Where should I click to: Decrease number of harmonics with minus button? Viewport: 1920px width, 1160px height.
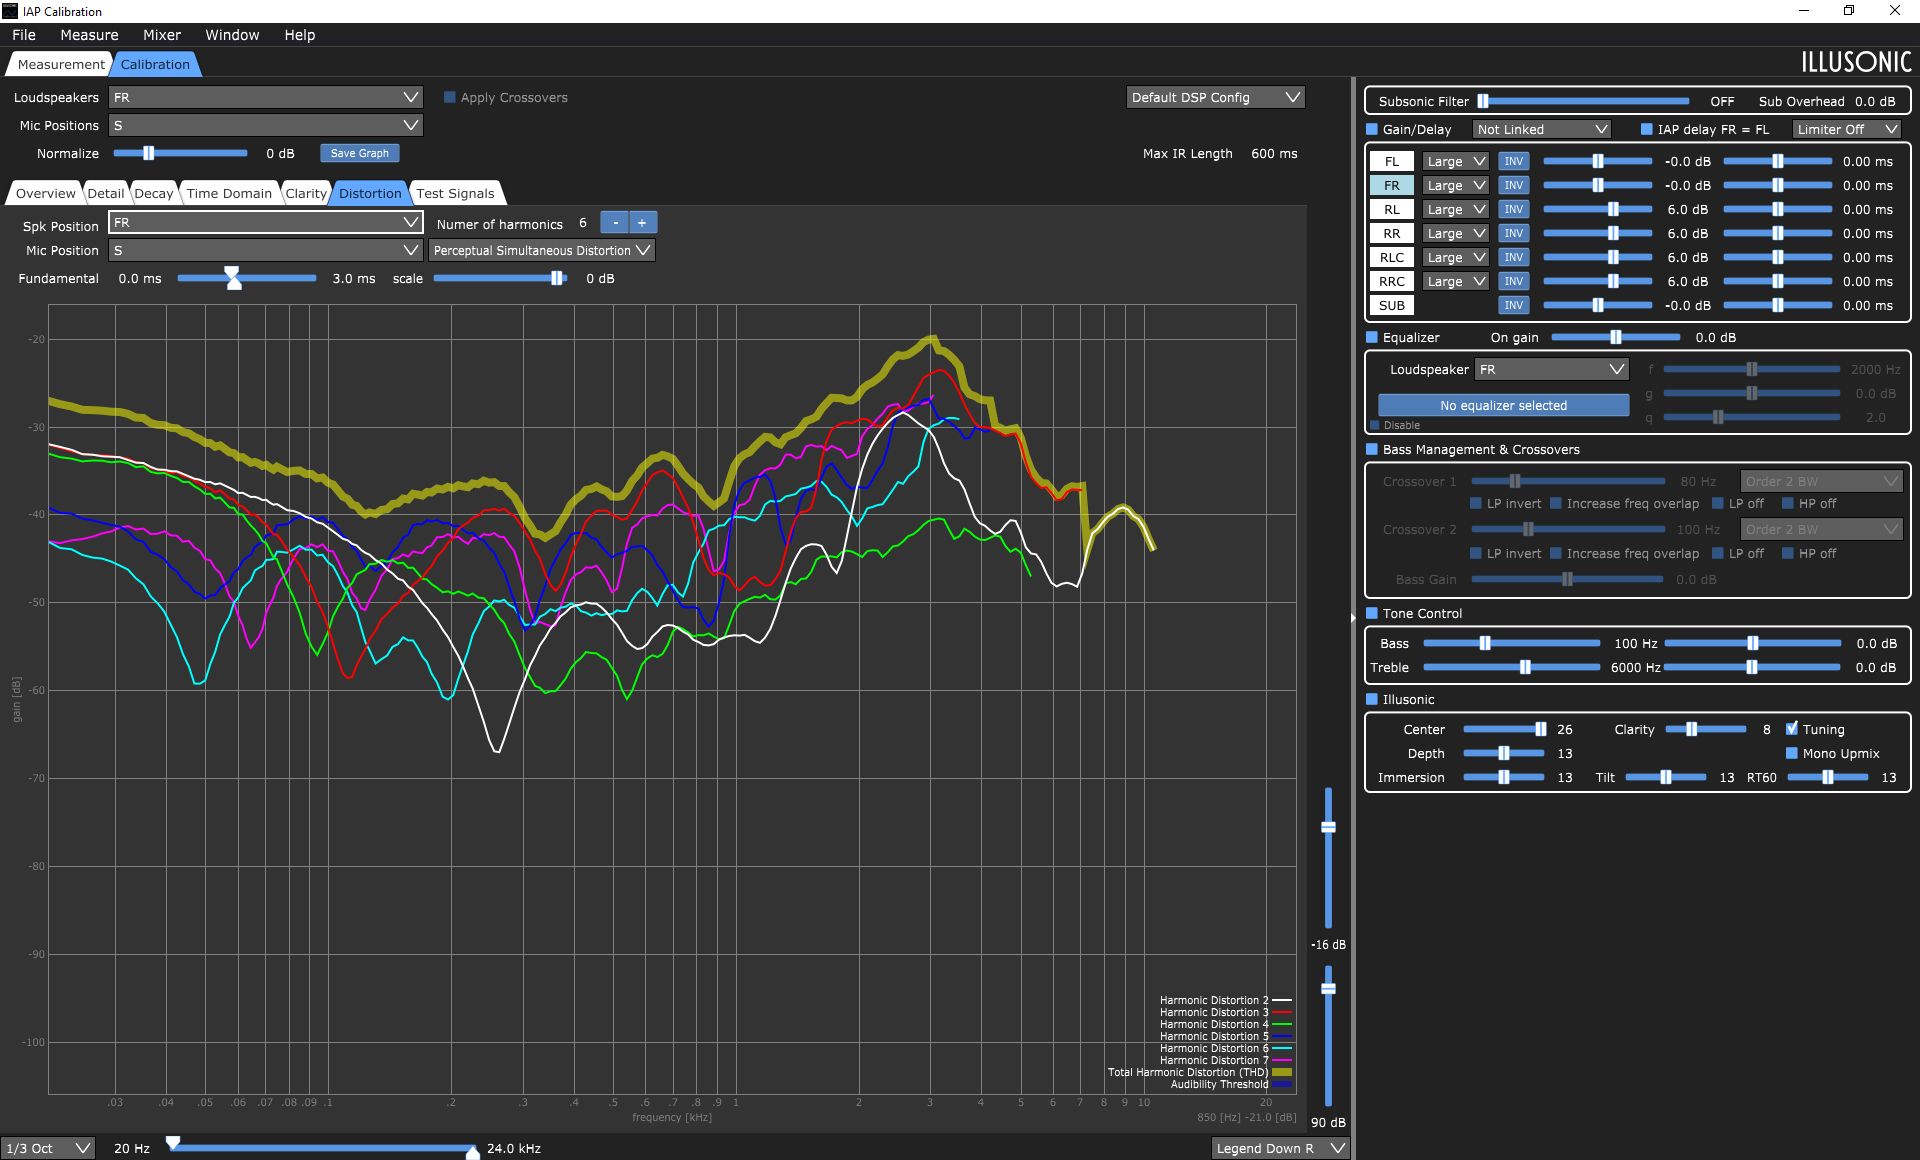(615, 223)
